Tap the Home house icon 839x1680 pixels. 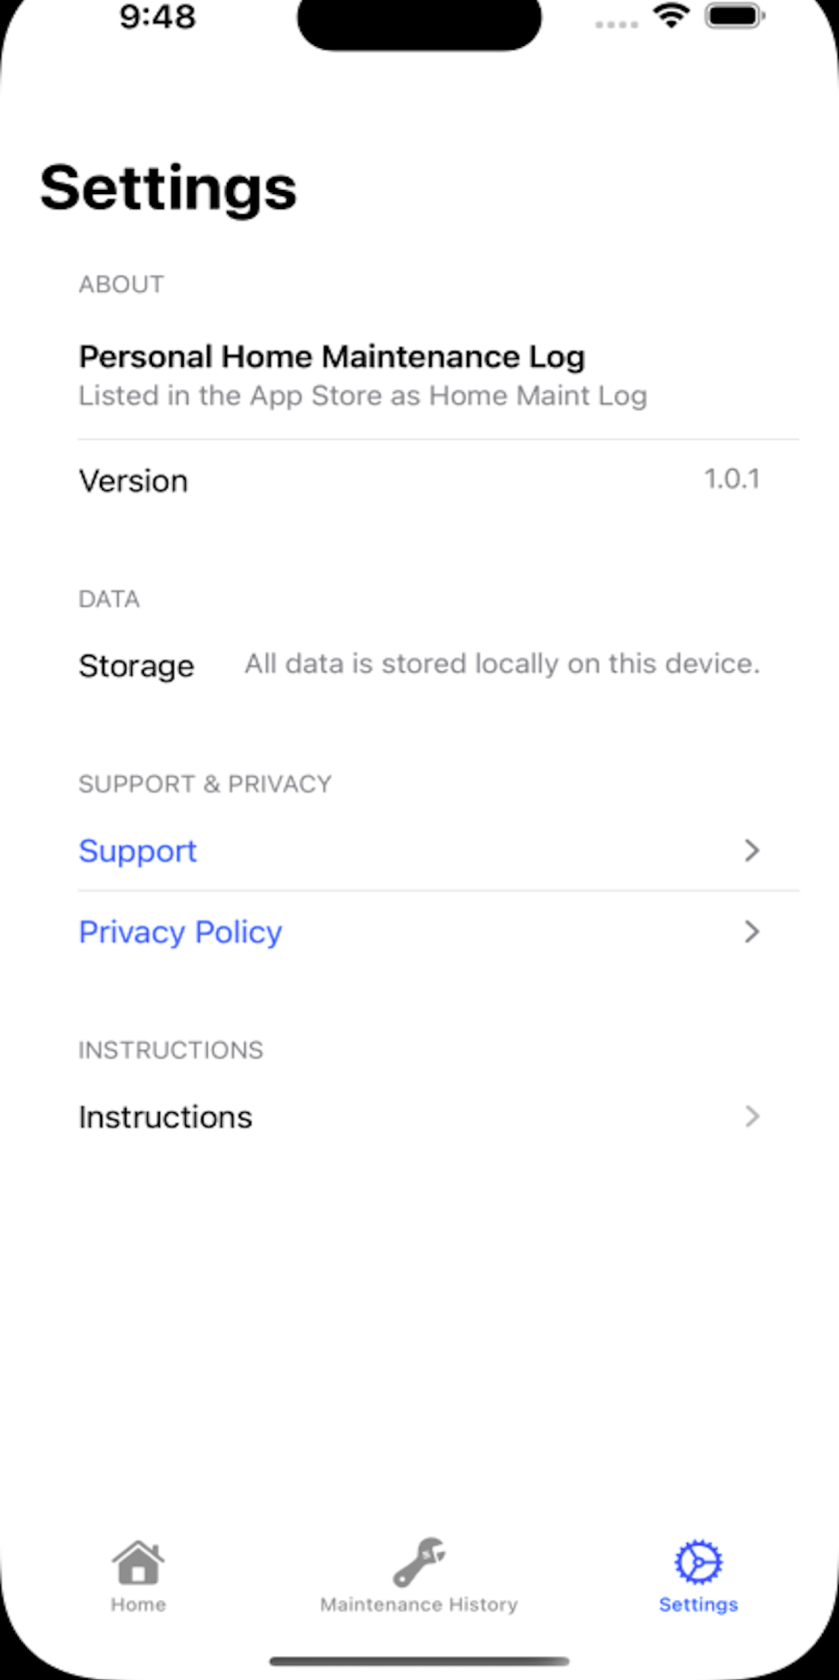[138, 1562]
